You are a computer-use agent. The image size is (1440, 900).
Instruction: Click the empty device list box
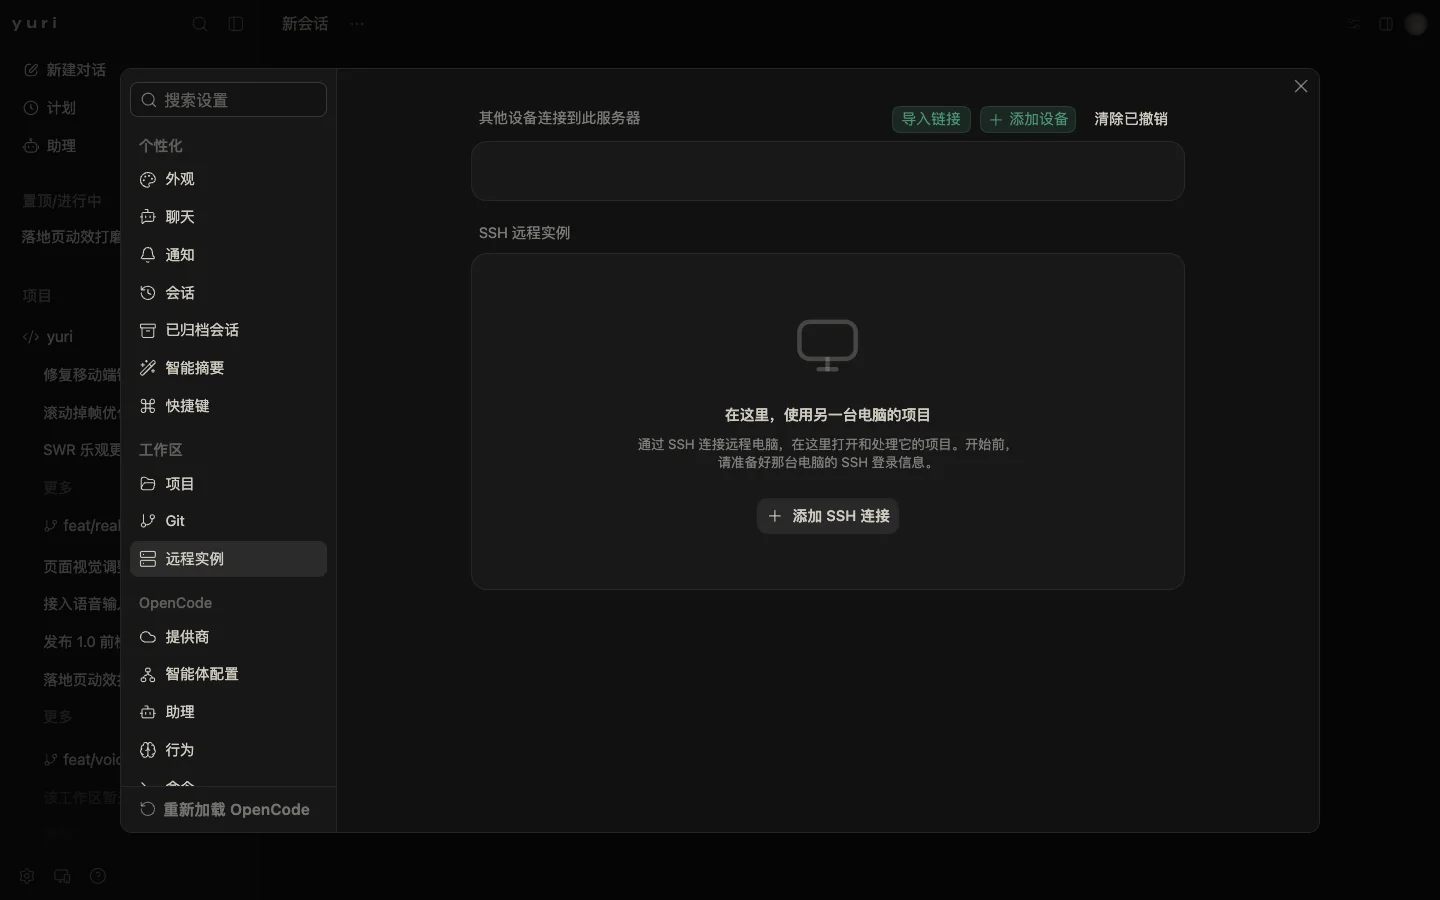coord(828,171)
